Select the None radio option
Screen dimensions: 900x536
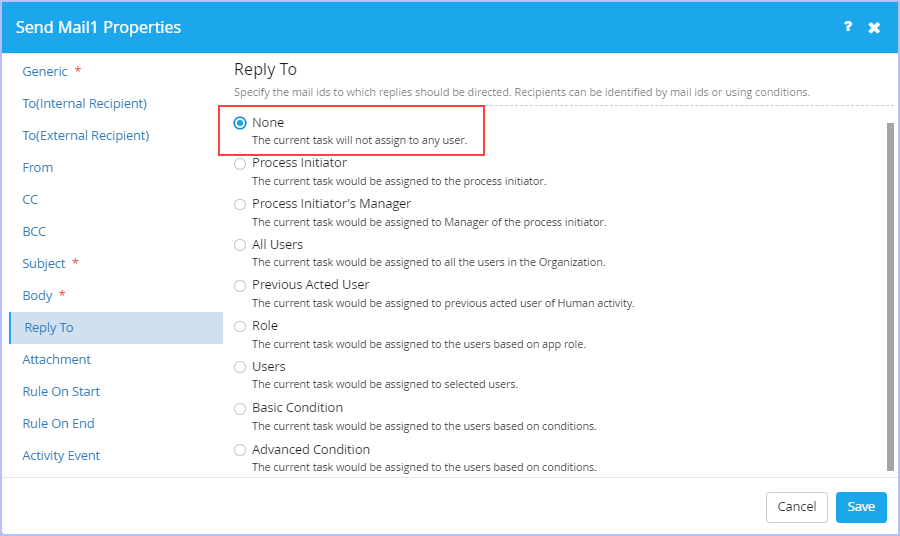[240, 123]
